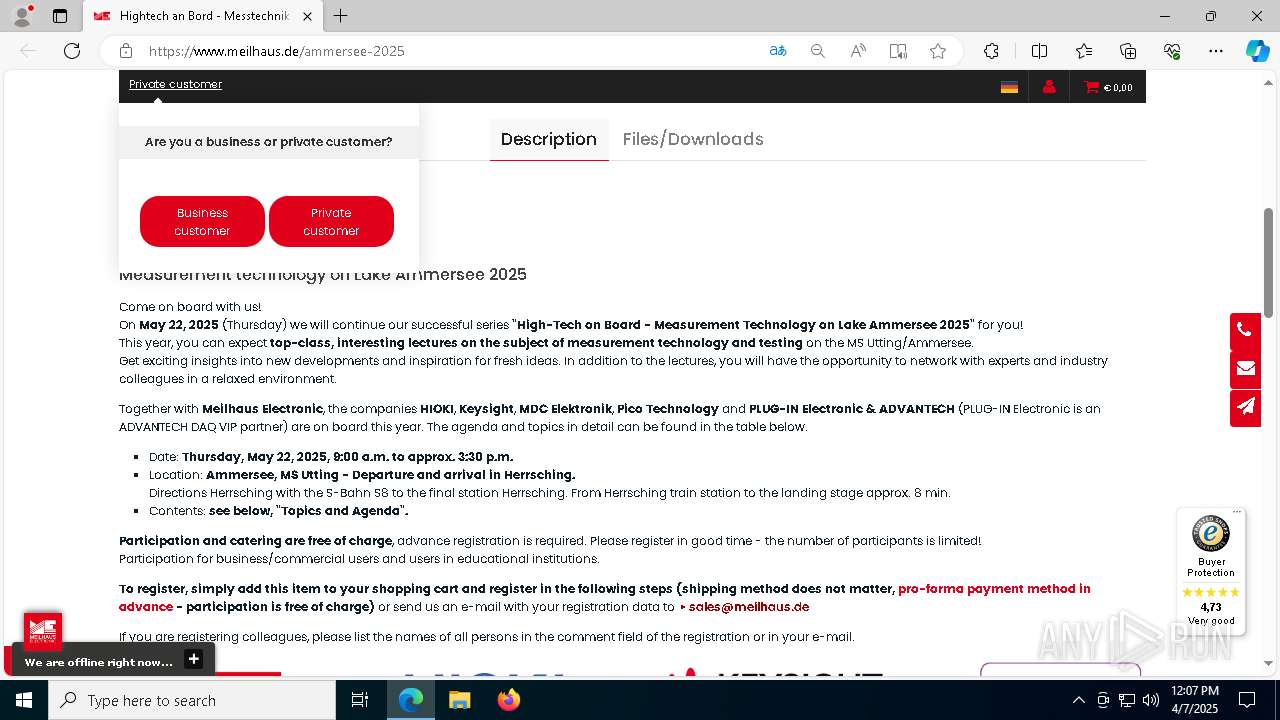This screenshot has width=1280, height=720.
Task: Switch to the Files/Downloads tab
Action: 693,139
